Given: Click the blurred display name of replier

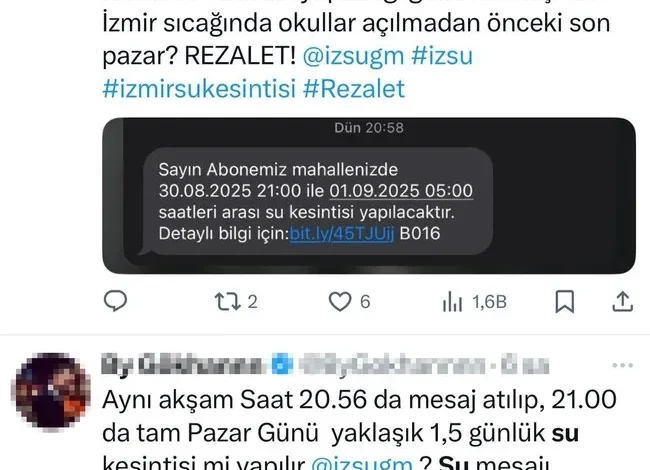Looking at the screenshot, I should point(184,365).
